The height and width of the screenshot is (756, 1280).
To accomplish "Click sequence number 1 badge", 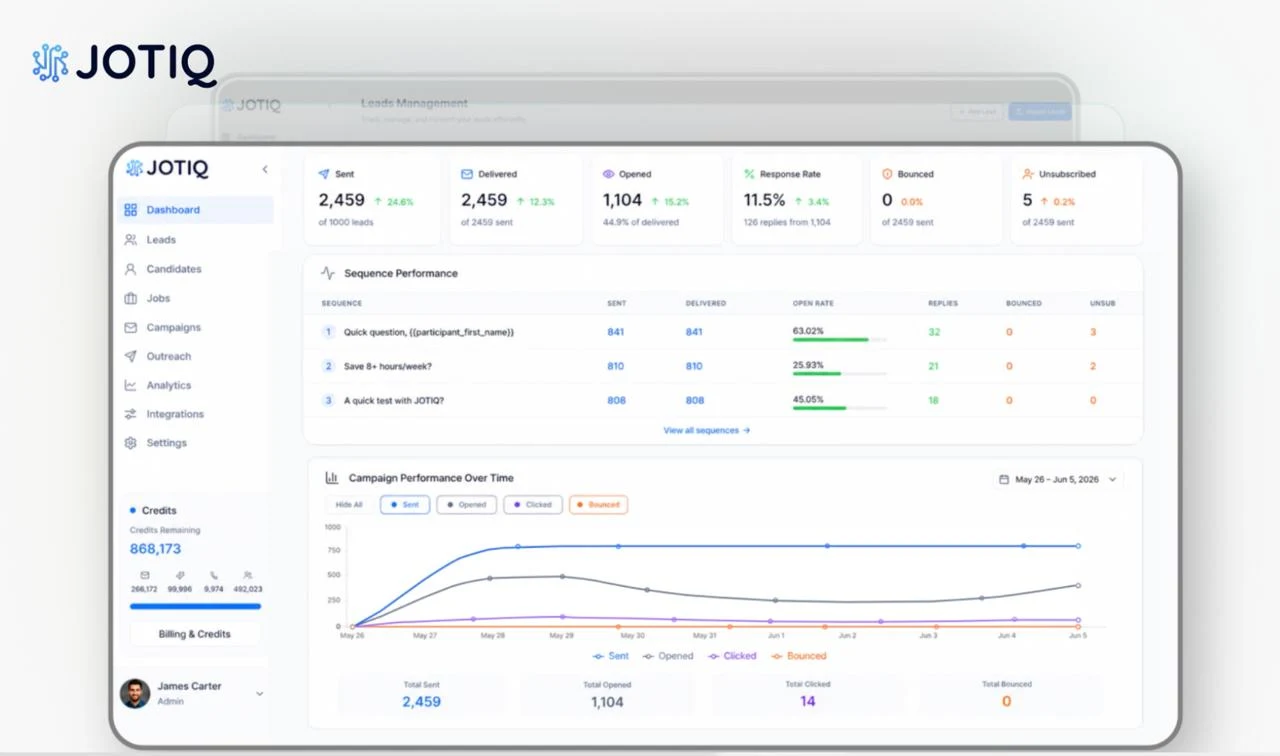I will pos(328,332).
